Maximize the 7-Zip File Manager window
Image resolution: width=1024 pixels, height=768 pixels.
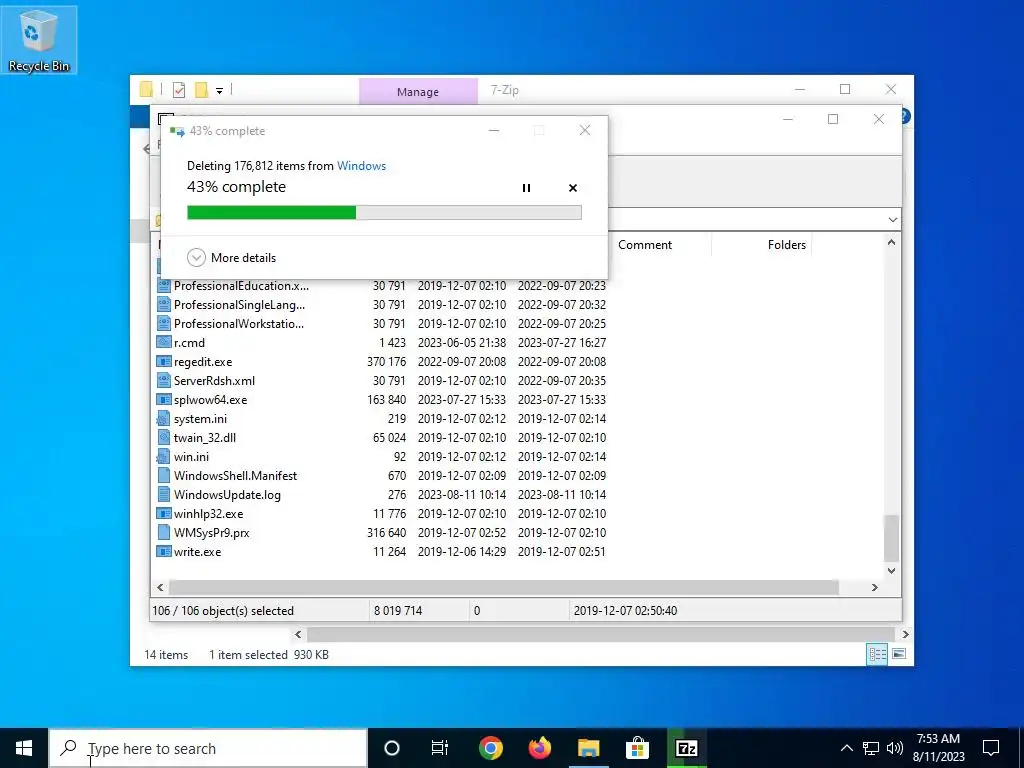(x=833, y=119)
